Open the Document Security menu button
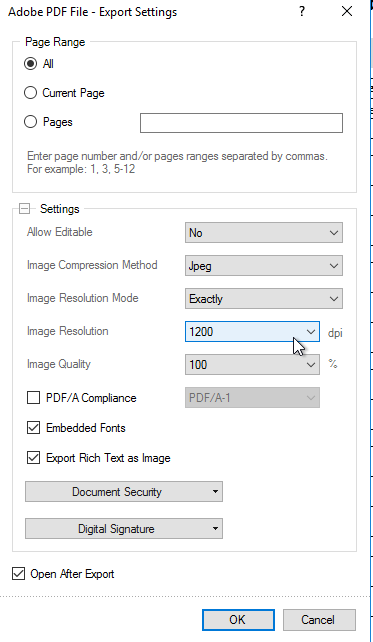Screen dimensions: 373x642 point(124,492)
